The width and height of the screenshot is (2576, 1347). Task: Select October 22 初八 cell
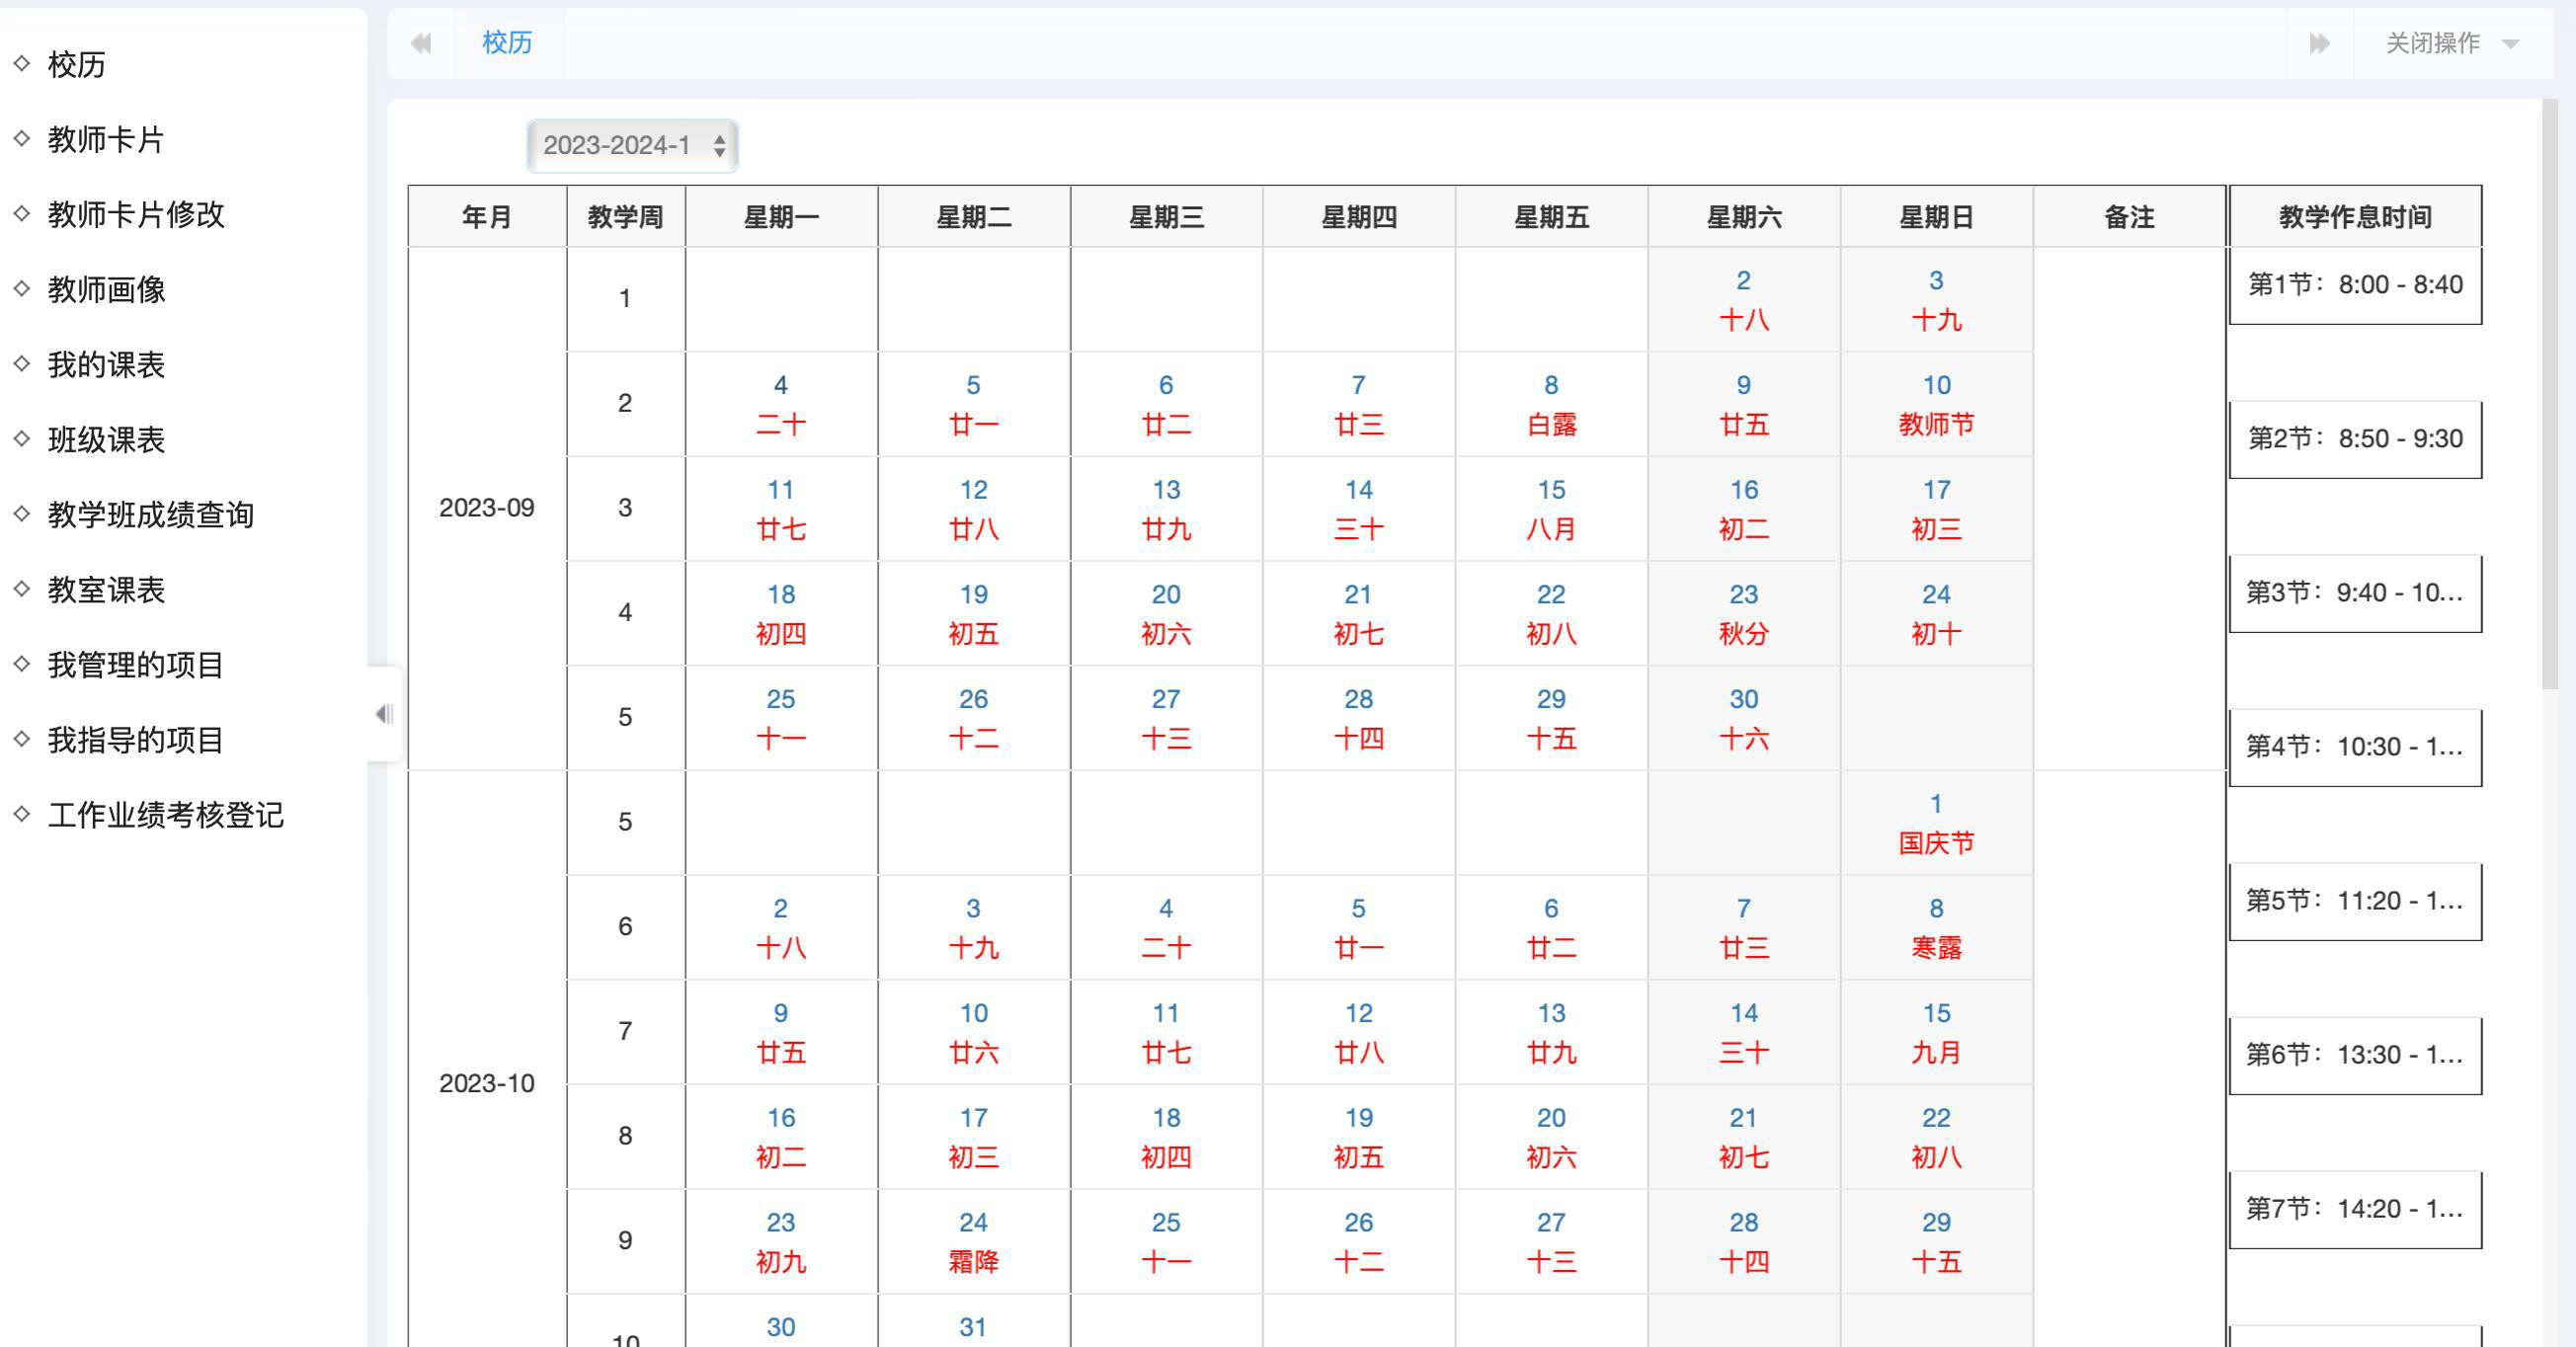1936,1137
